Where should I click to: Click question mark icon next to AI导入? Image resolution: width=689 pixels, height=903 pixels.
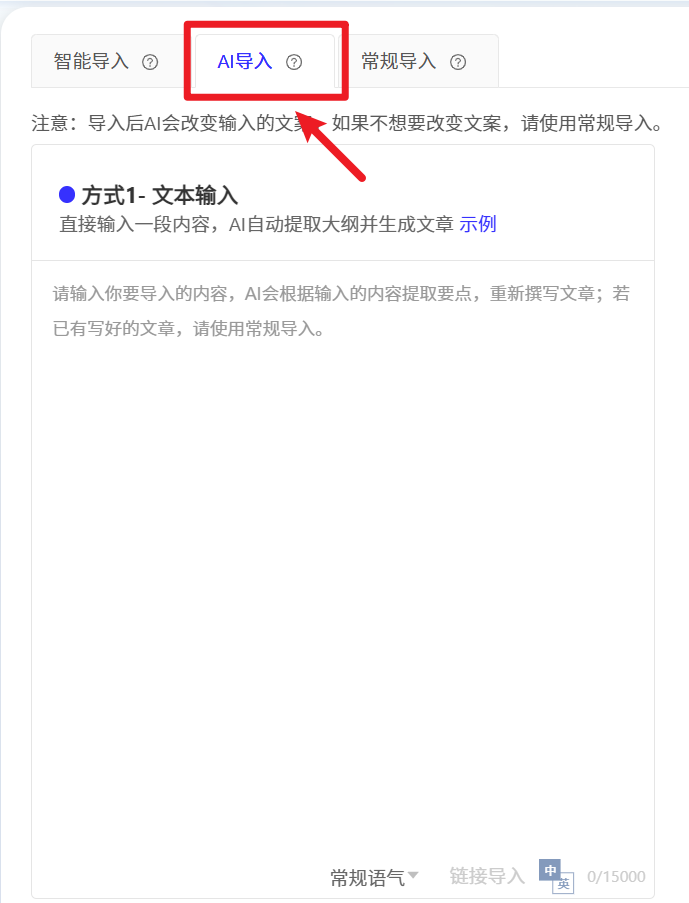[x=294, y=62]
